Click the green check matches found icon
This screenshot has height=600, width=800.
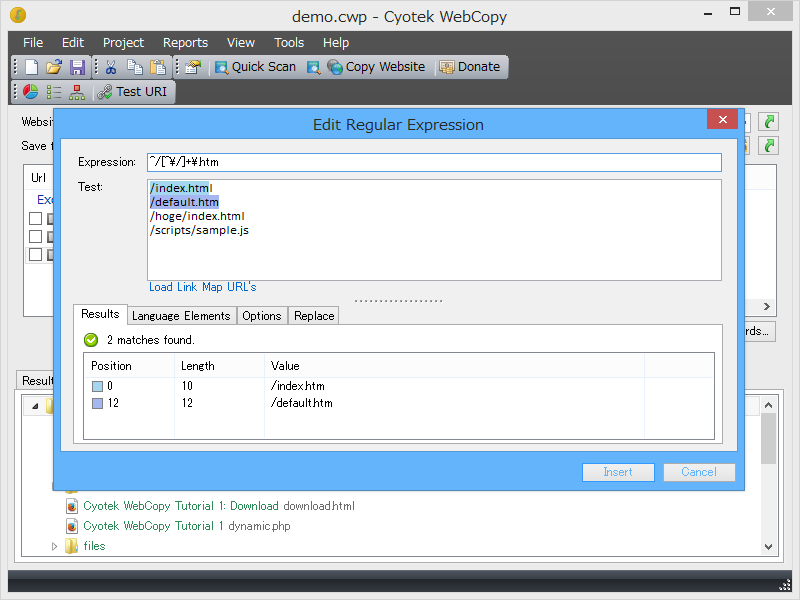click(x=91, y=340)
